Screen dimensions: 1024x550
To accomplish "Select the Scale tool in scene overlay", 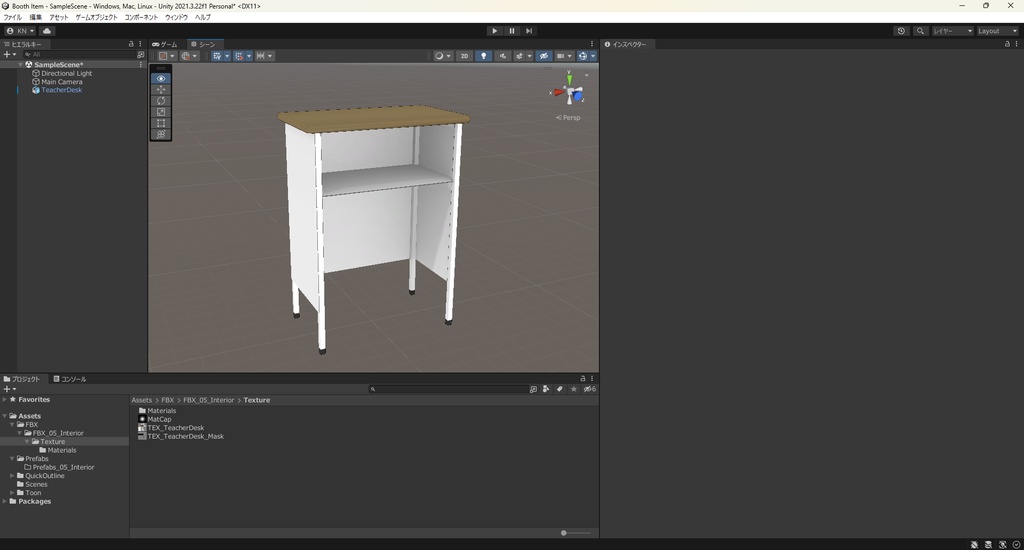I will [161, 112].
